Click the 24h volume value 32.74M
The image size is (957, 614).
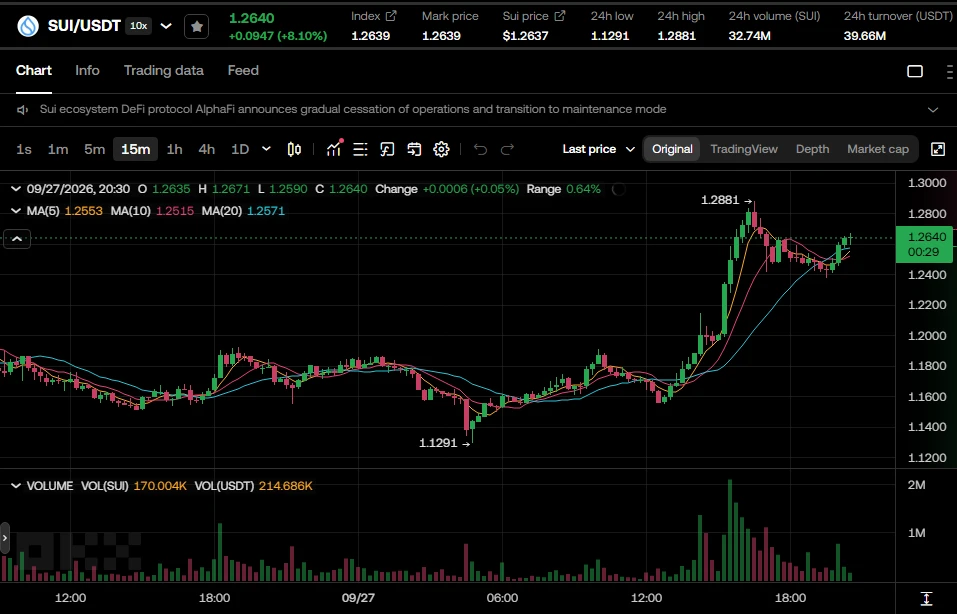point(749,36)
